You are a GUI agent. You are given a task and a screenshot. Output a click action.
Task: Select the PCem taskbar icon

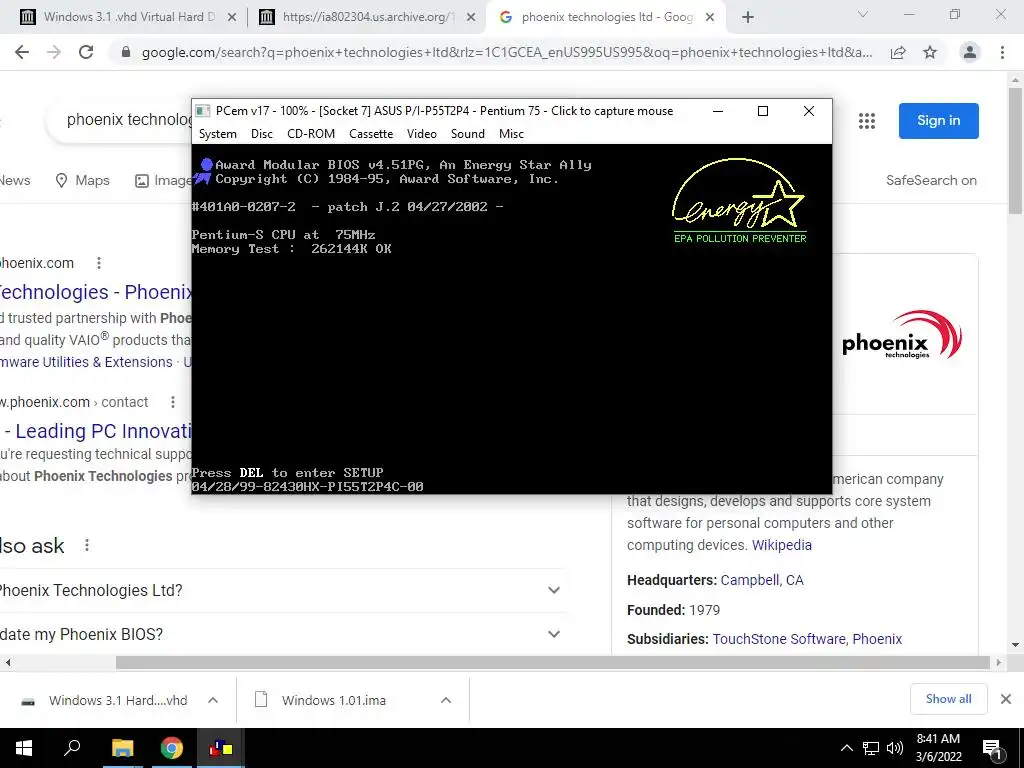pos(221,748)
